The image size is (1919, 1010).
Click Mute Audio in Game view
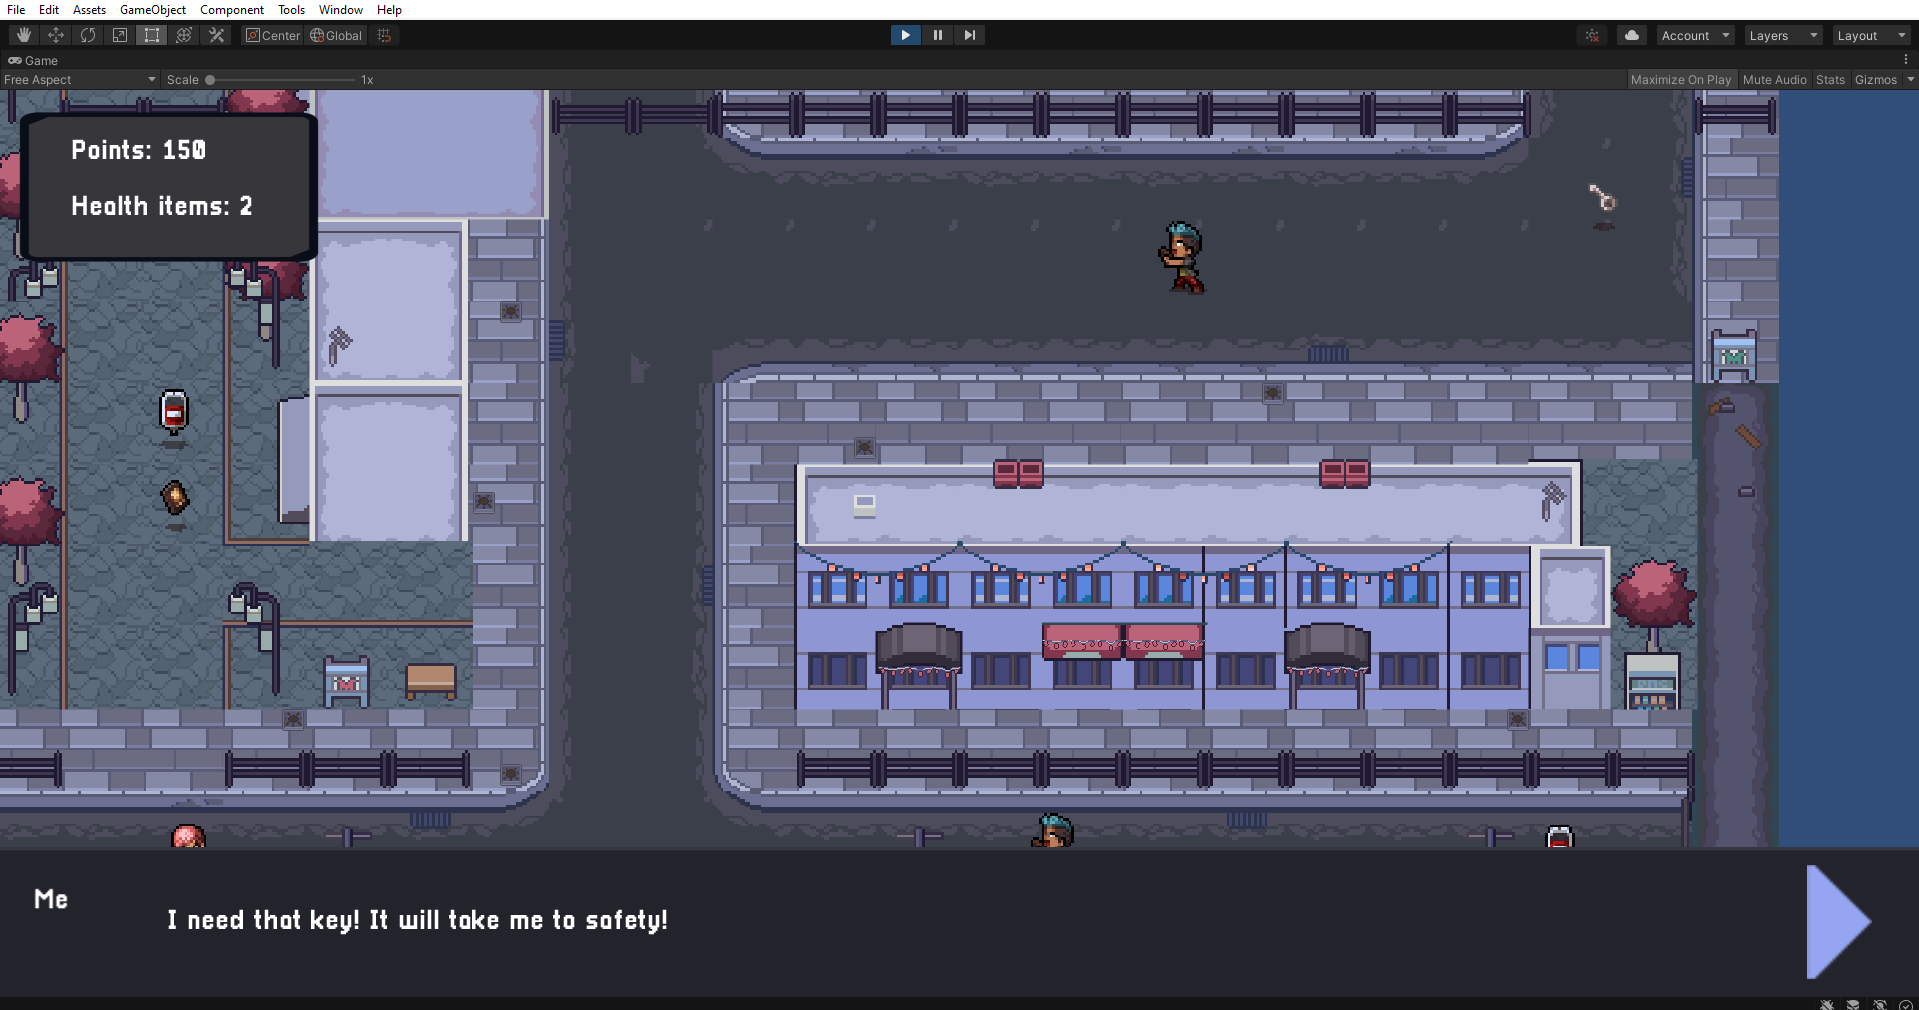[x=1774, y=79]
